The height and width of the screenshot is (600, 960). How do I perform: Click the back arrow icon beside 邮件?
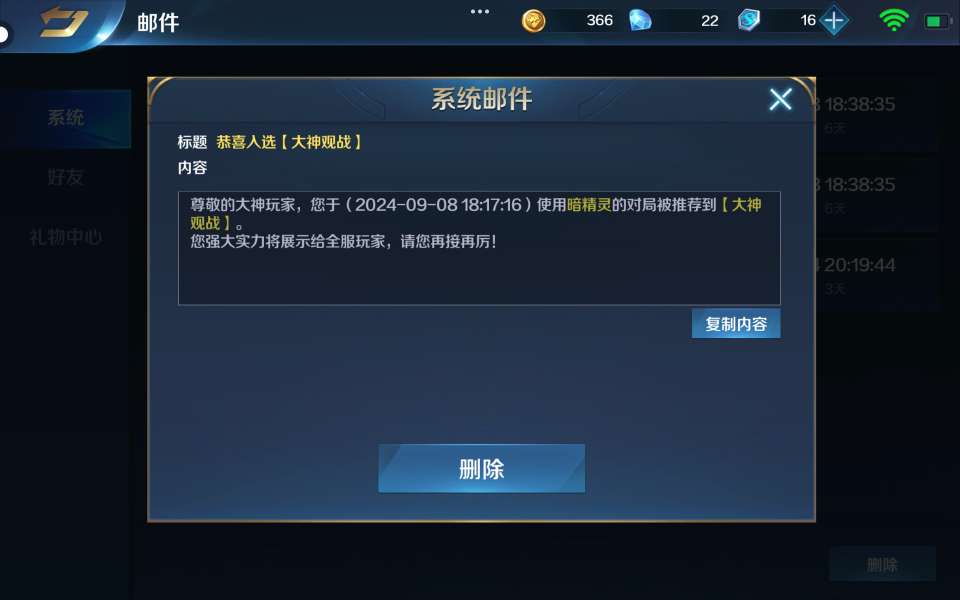[64, 23]
